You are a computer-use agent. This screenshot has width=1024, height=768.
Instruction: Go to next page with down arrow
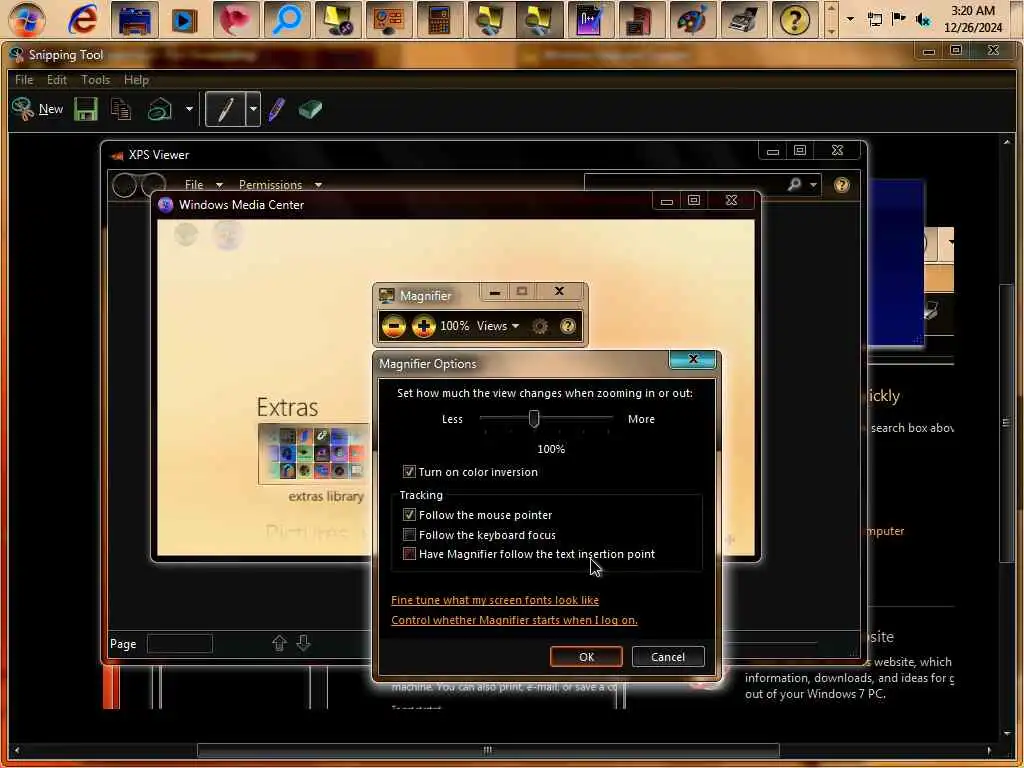(303, 644)
